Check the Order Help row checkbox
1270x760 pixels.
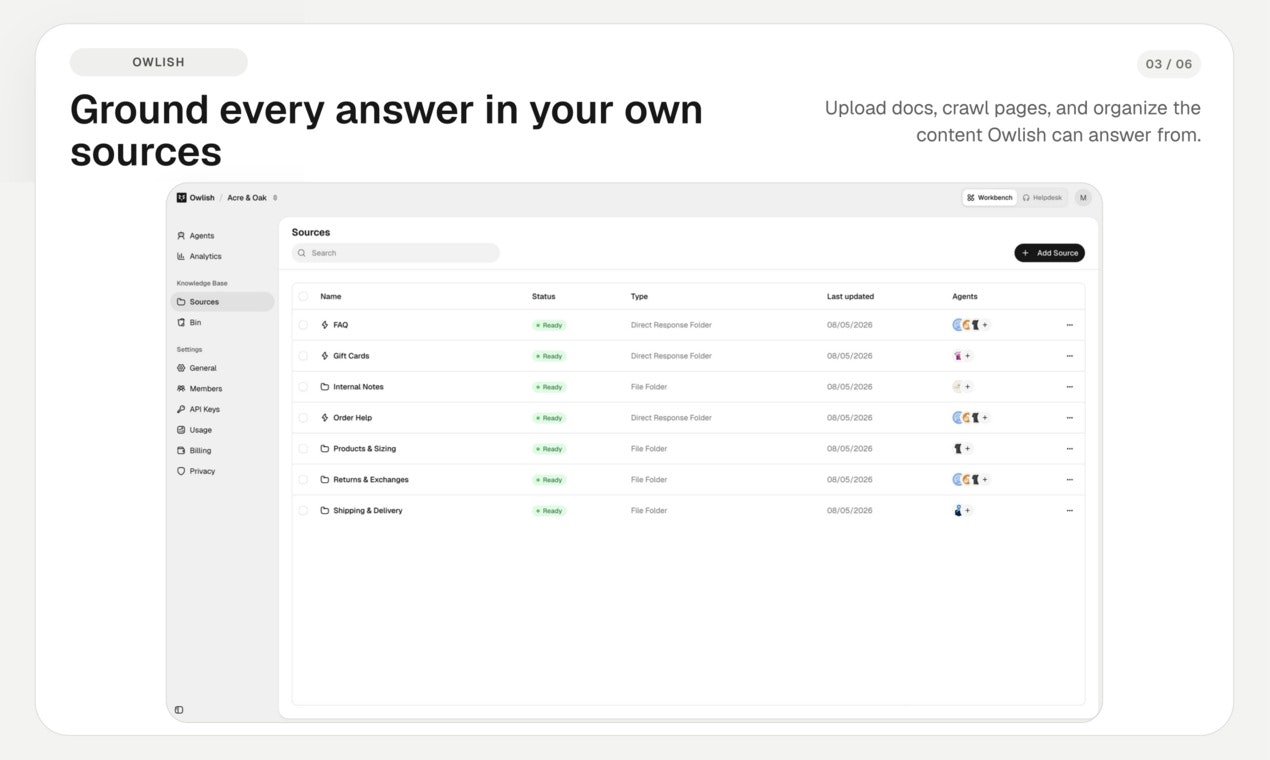coord(303,418)
